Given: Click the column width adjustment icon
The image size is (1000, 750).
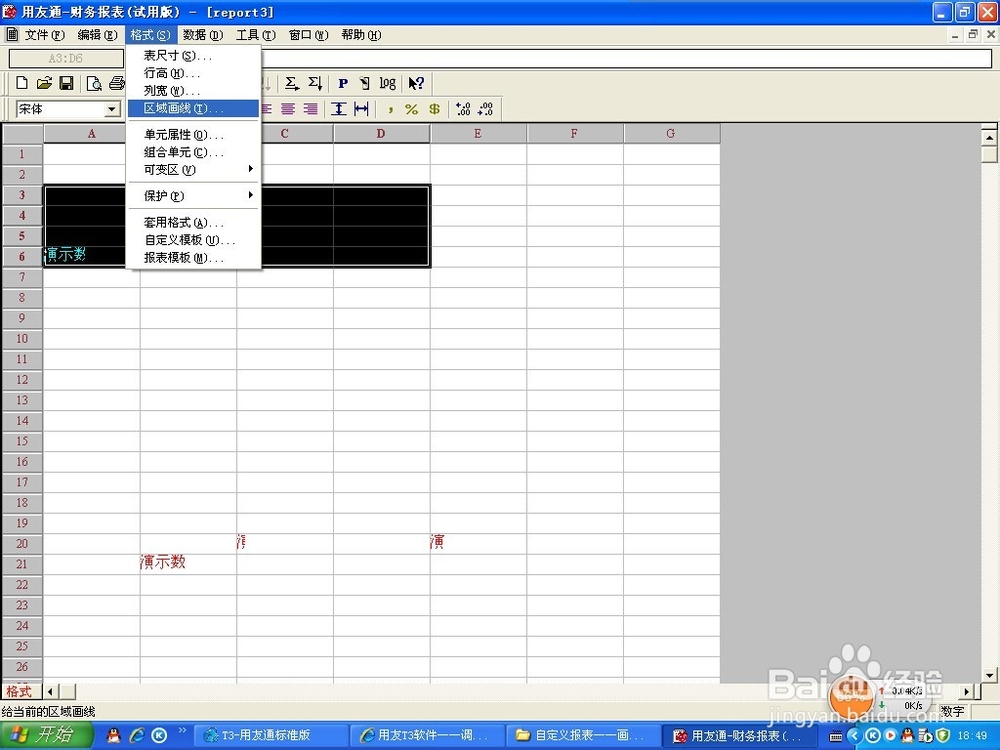Looking at the screenshot, I should pos(362,108).
